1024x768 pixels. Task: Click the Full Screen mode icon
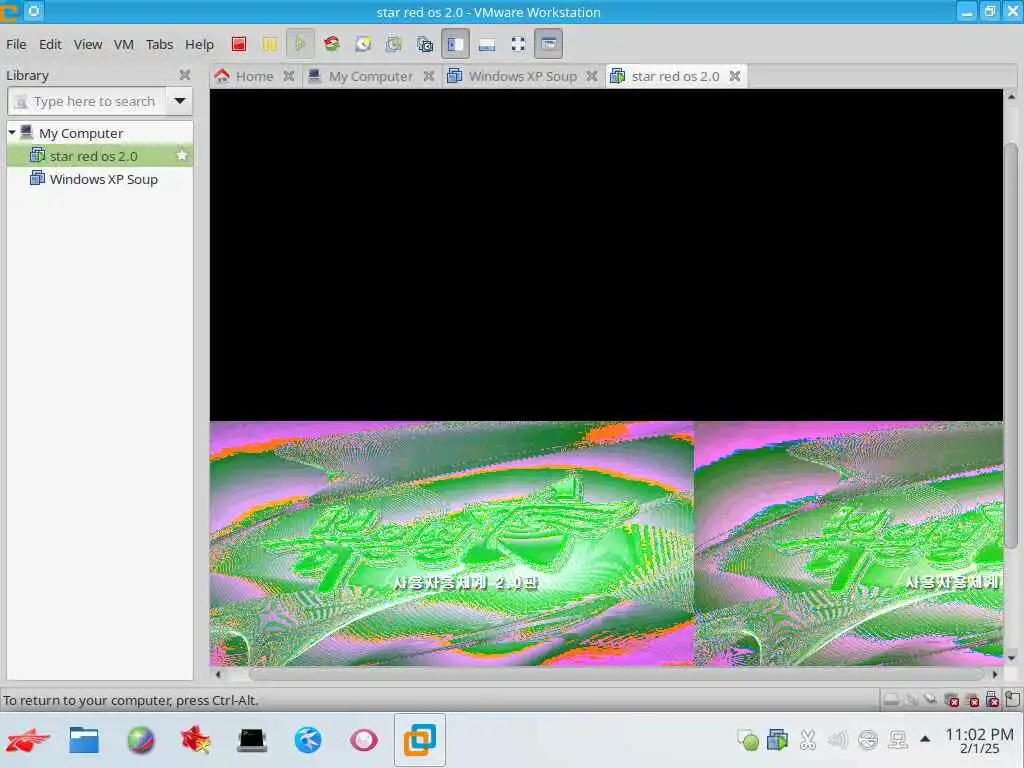(x=519, y=44)
